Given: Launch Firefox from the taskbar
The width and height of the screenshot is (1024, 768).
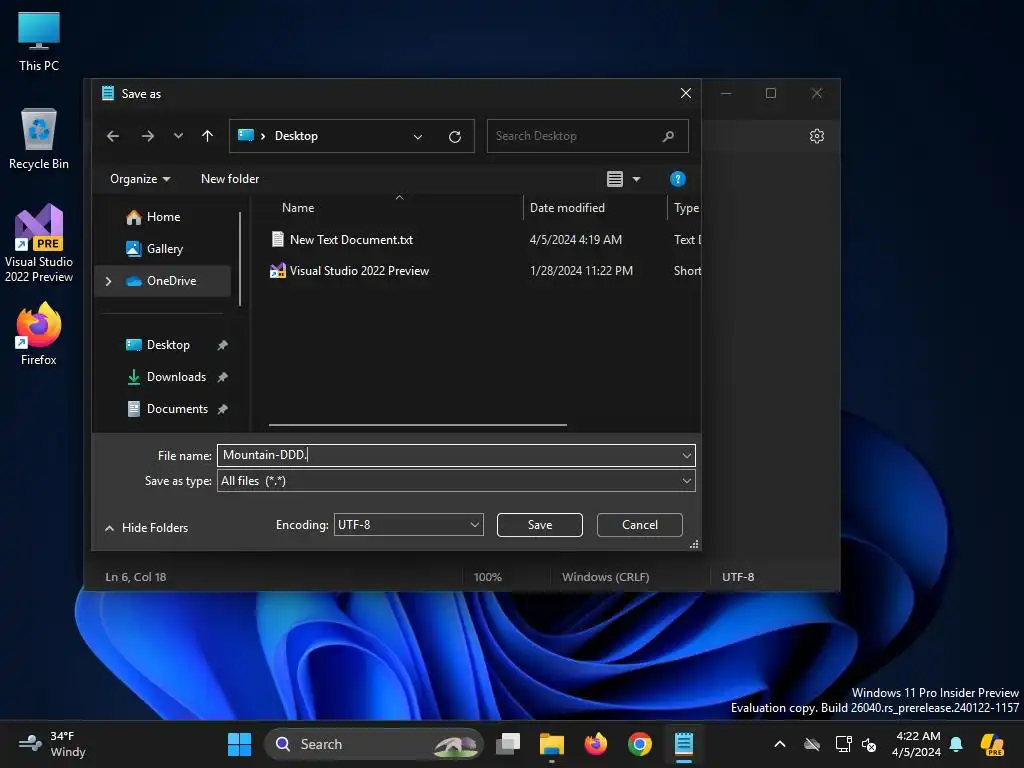Looking at the screenshot, I should pos(596,744).
